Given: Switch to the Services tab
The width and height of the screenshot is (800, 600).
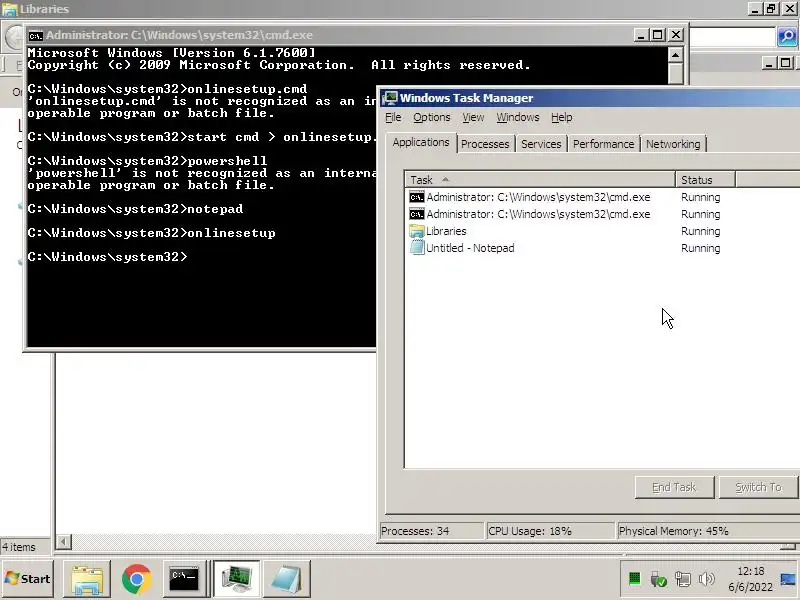Looking at the screenshot, I should (541, 144).
